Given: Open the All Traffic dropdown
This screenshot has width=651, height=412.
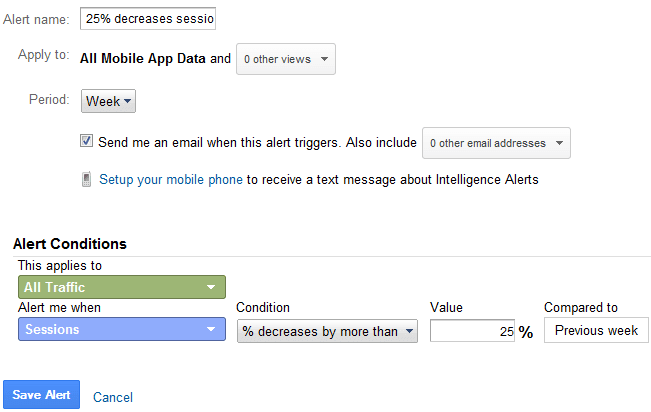Looking at the screenshot, I should pos(122,287).
